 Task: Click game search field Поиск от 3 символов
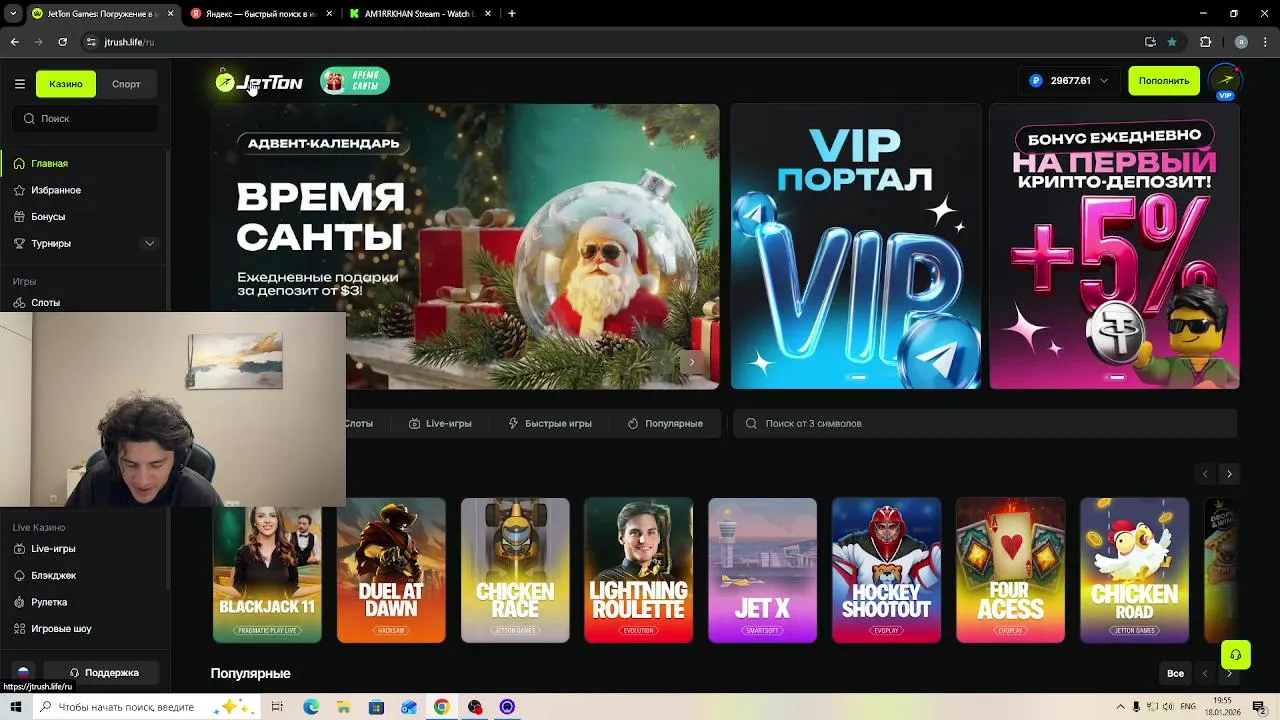coord(985,423)
